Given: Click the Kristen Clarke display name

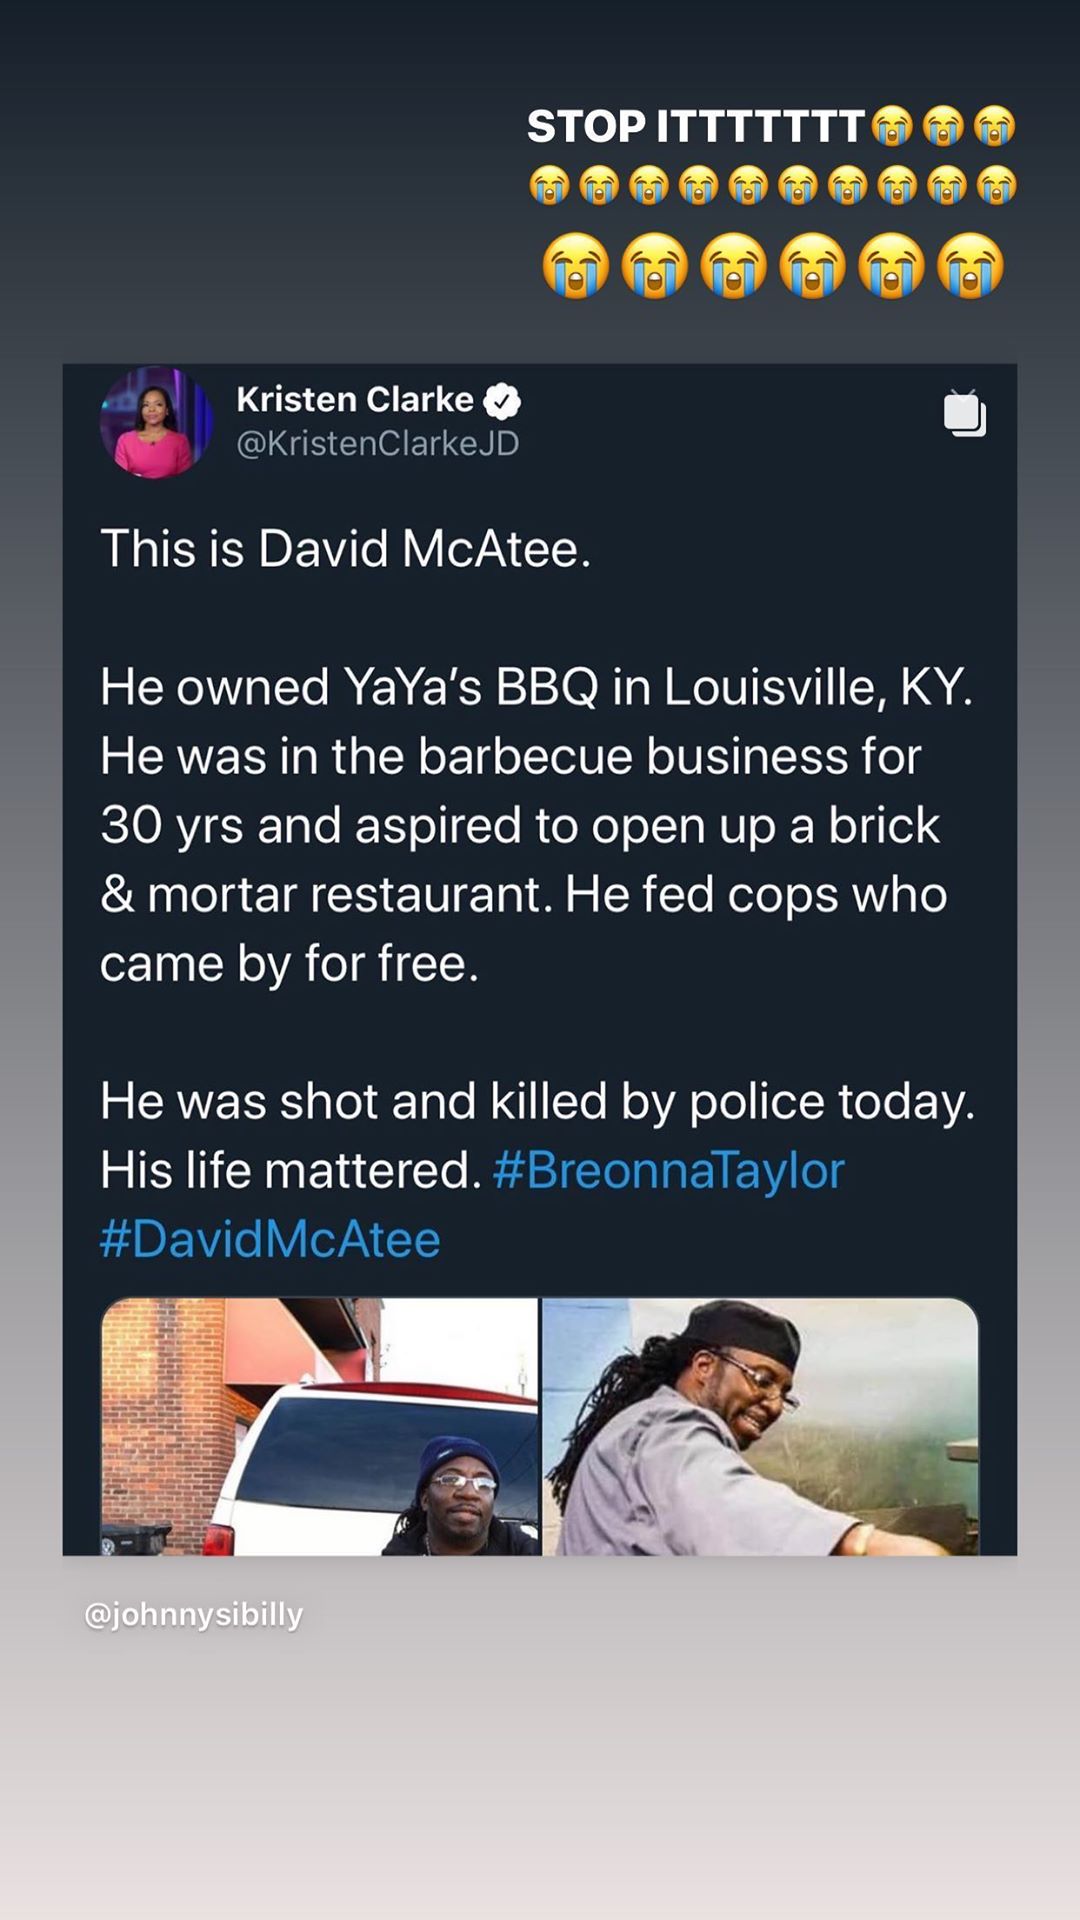Looking at the screenshot, I should [355, 400].
